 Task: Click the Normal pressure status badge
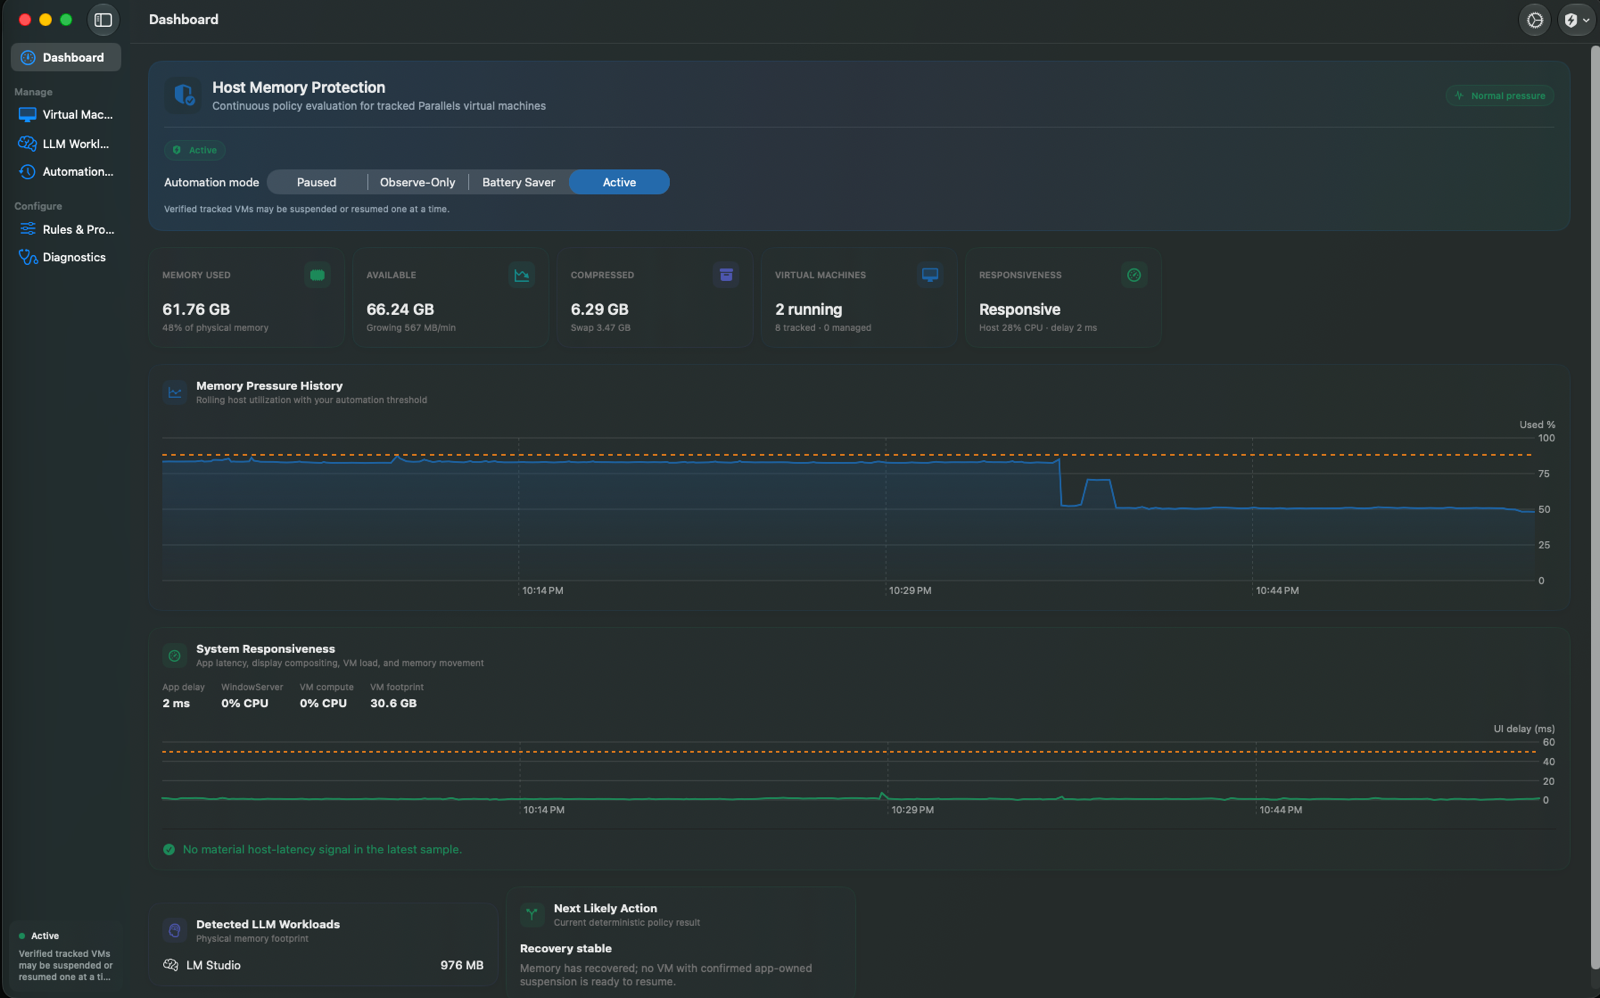pyautogui.click(x=1499, y=96)
